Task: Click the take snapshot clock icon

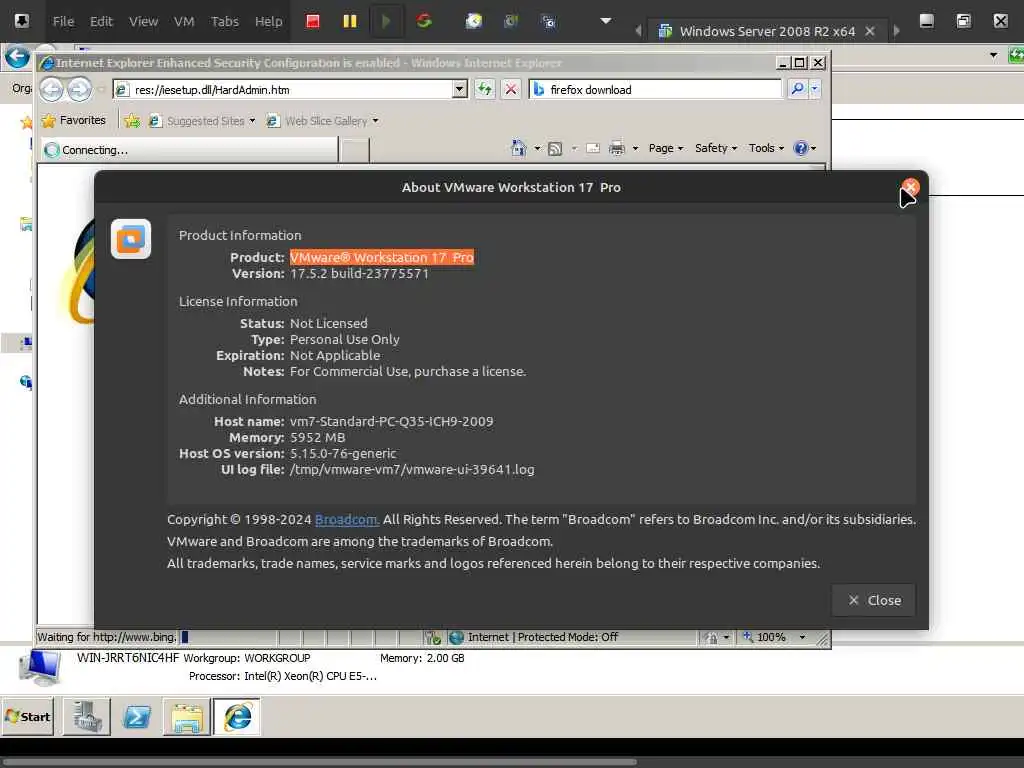Action: (x=474, y=21)
